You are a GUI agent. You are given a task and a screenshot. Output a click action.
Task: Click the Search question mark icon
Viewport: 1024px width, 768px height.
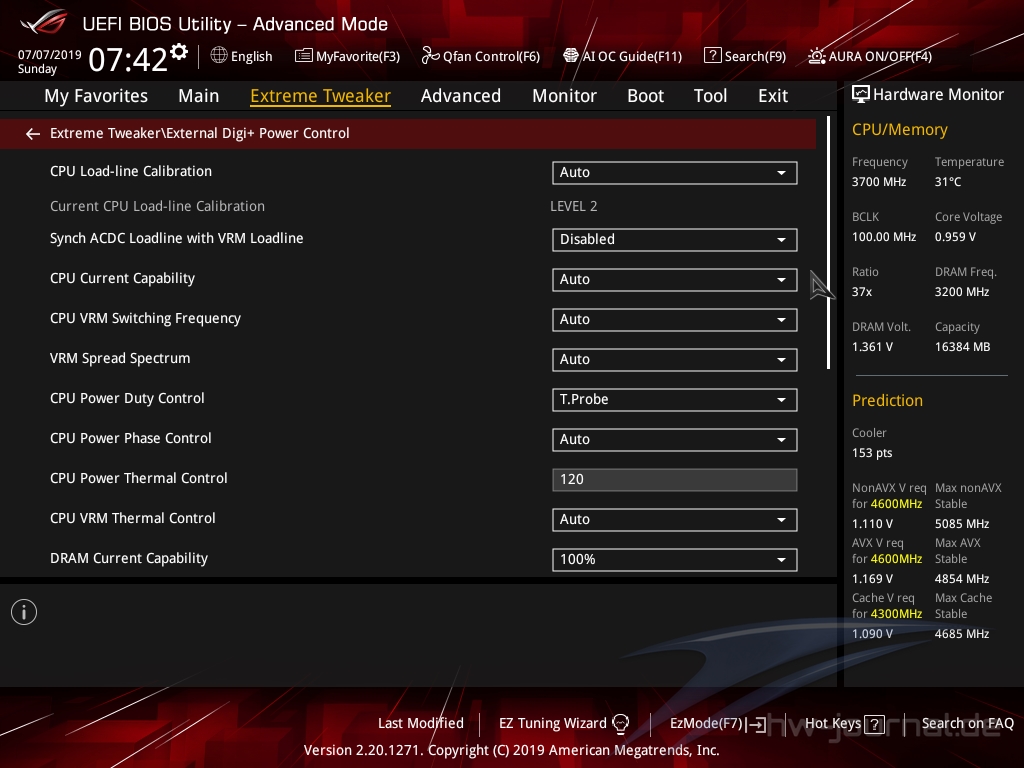pos(712,56)
